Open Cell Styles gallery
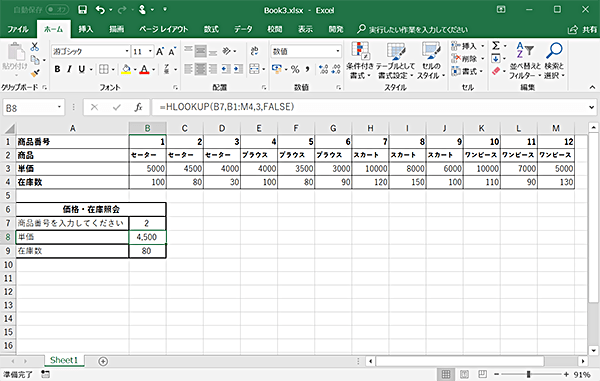This screenshot has width=600, height=381. [x=431, y=60]
